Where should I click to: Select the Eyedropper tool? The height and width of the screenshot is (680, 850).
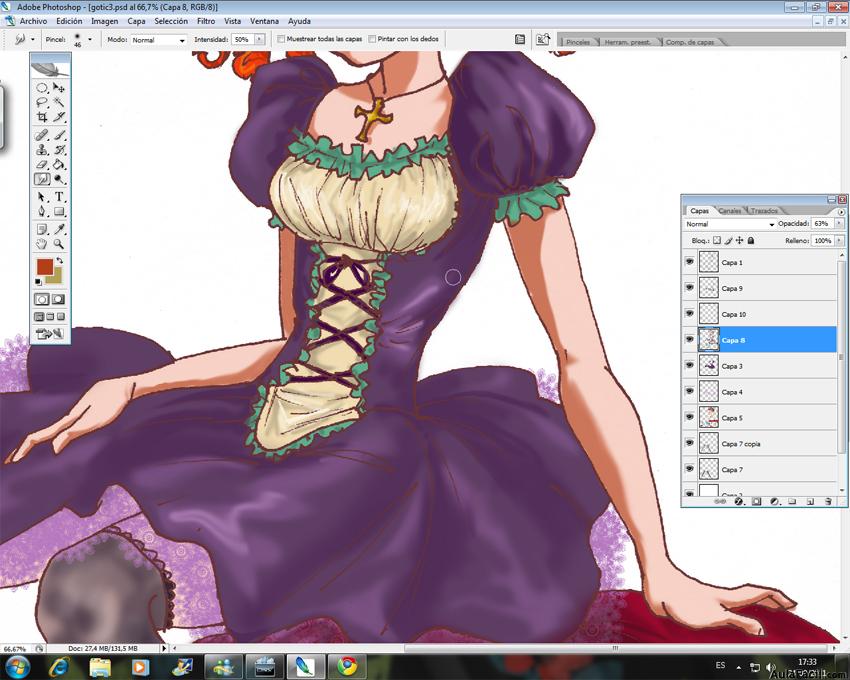click(x=59, y=229)
